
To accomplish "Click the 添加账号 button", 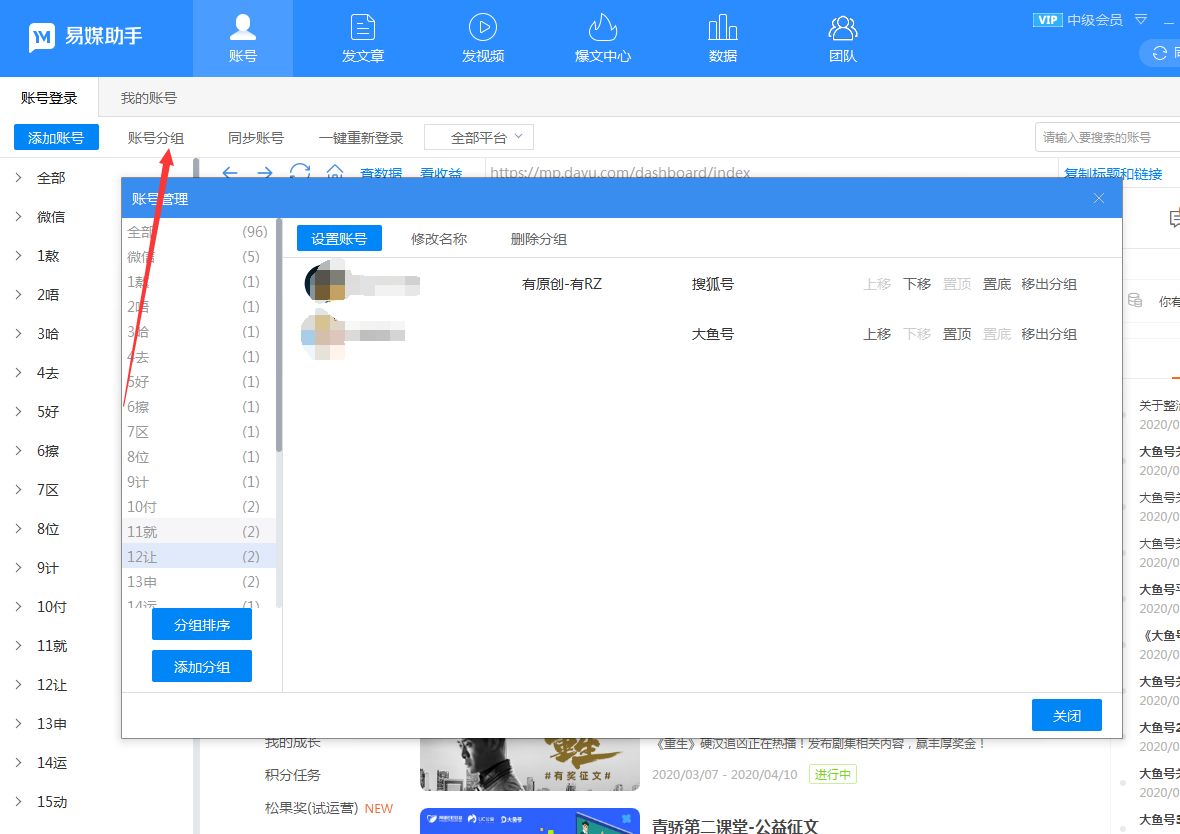I will tap(56, 138).
